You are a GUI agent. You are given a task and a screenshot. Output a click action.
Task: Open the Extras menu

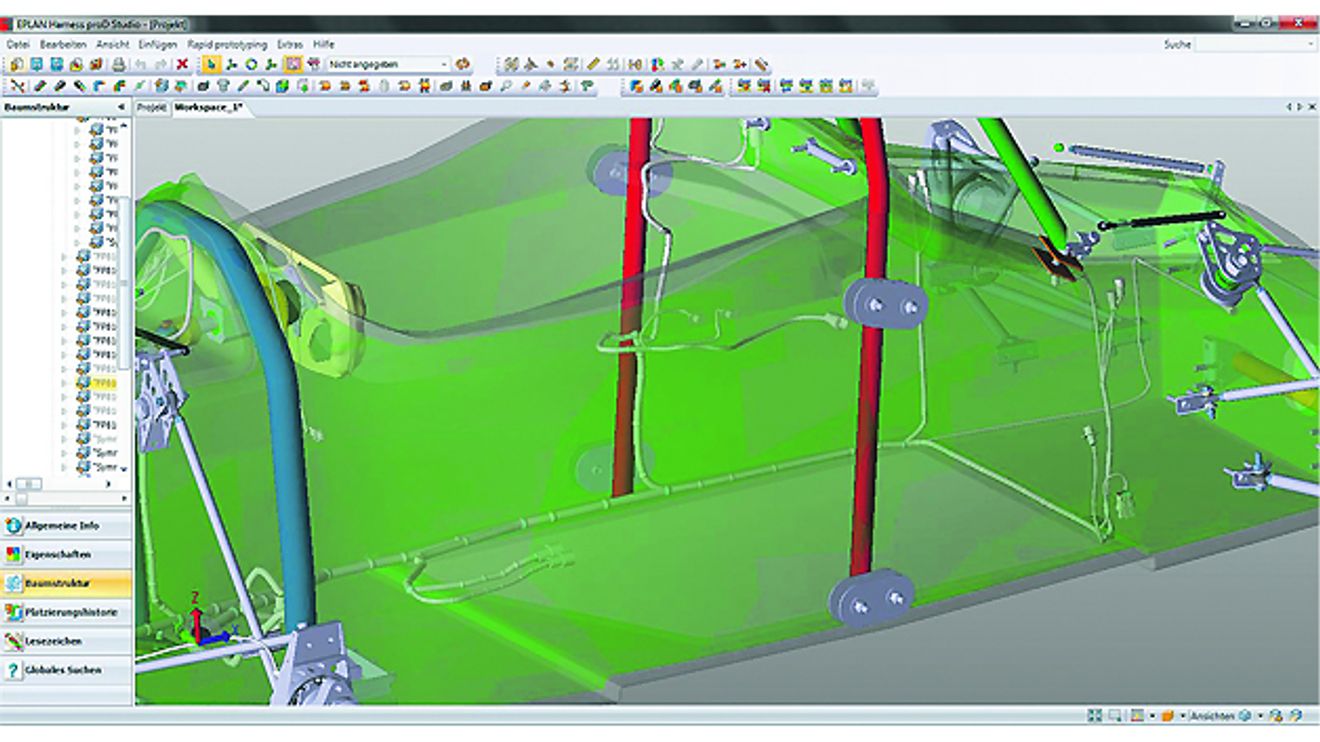(x=290, y=45)
